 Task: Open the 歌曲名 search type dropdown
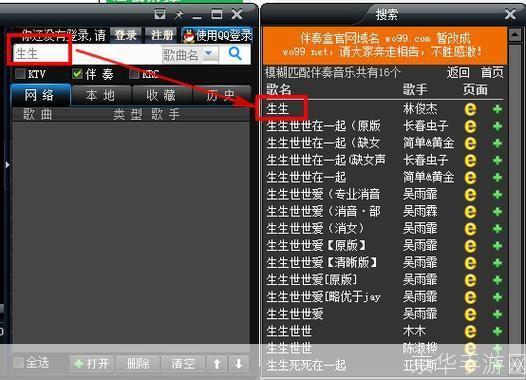click(x=210, y=55)
